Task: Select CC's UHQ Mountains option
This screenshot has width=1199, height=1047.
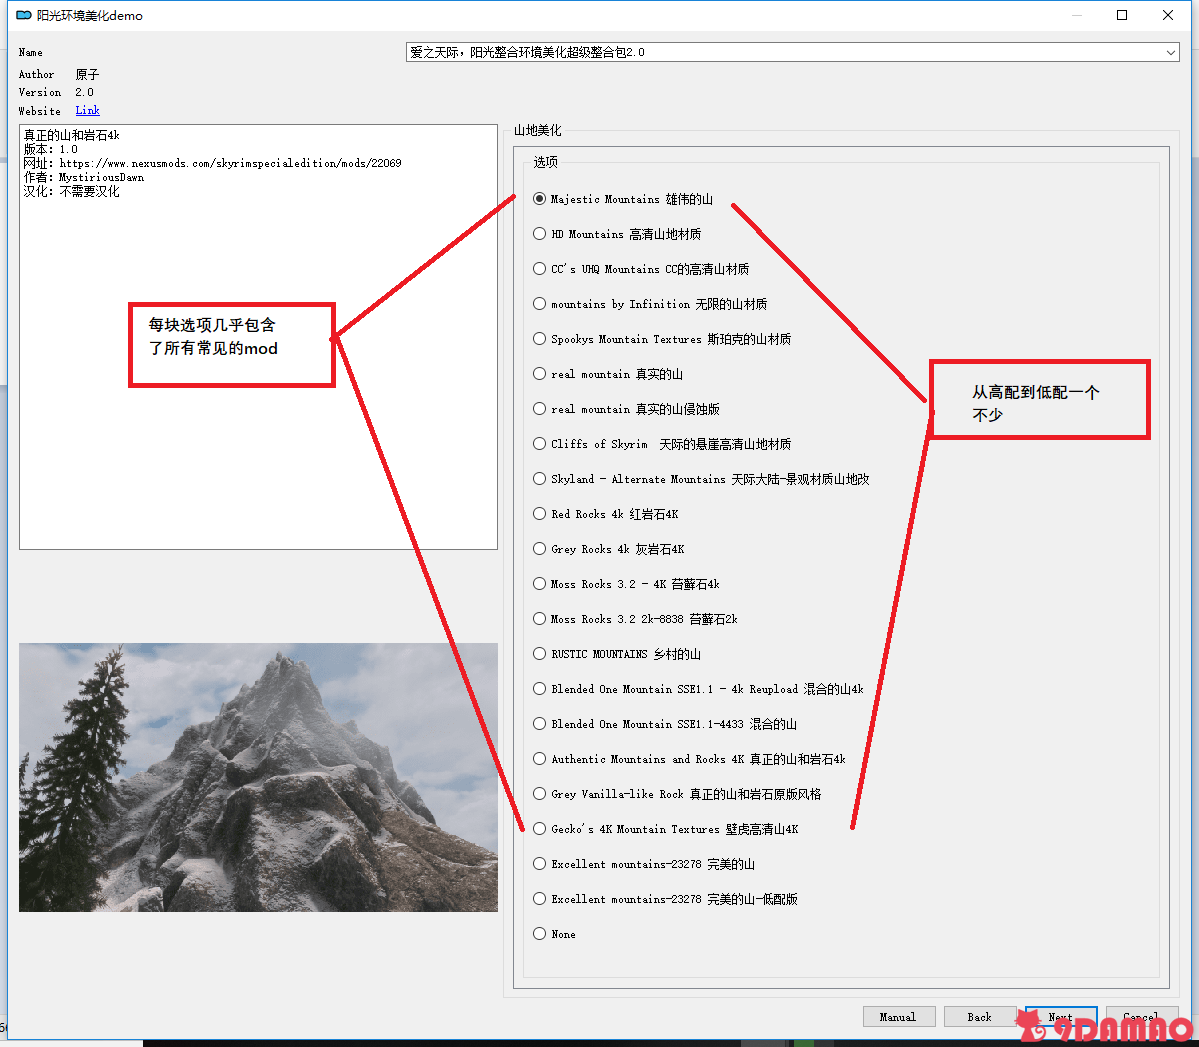Action: tap(540, 269)
